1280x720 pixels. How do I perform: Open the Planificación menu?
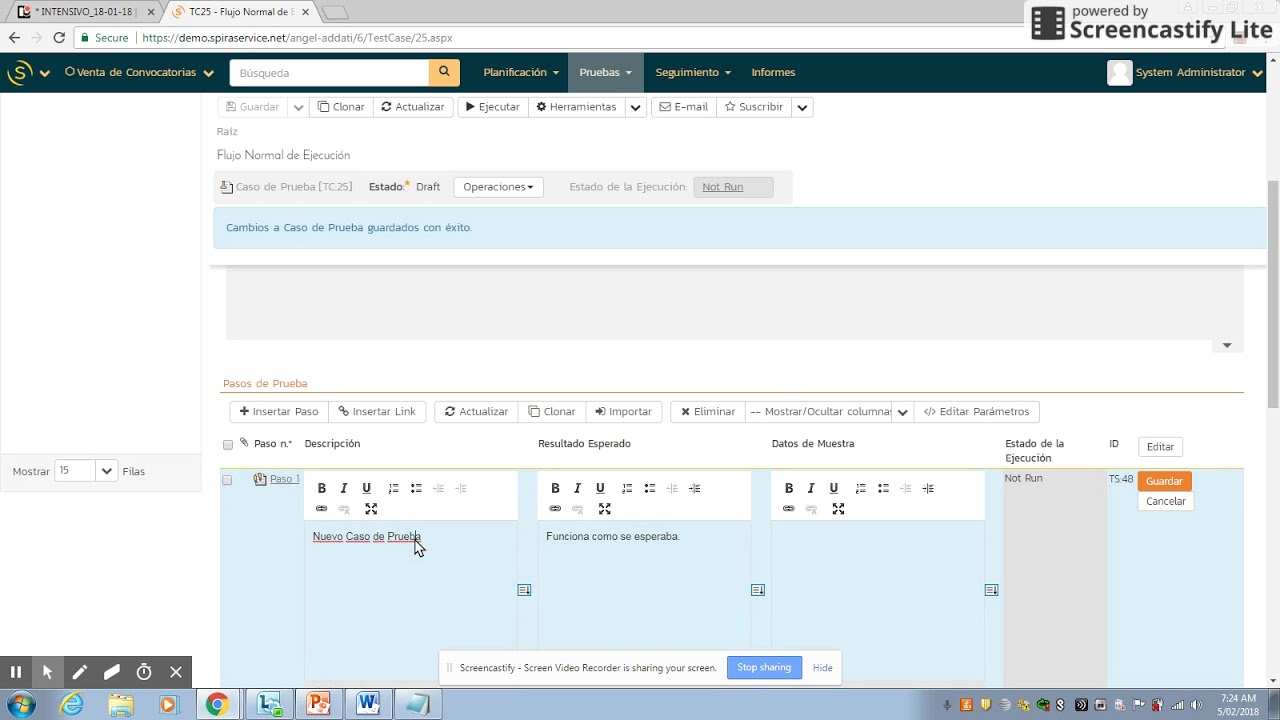click(521, 72)
